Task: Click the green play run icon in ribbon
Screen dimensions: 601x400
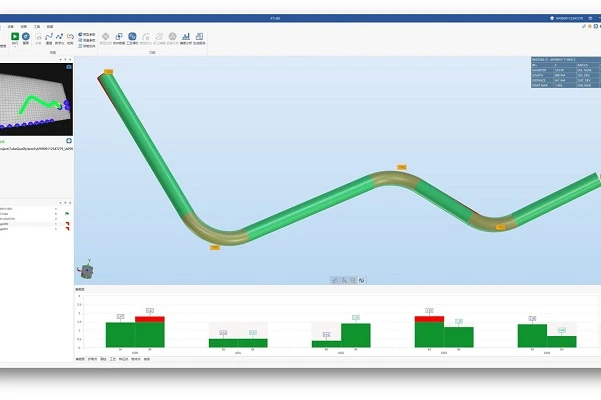Action: [14, 37]
